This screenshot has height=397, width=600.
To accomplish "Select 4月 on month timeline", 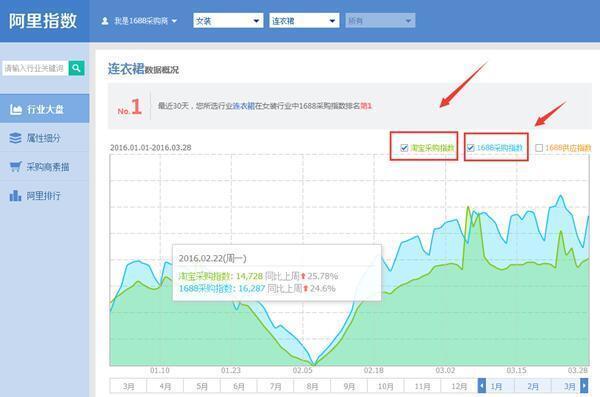I will pos(165,386).
